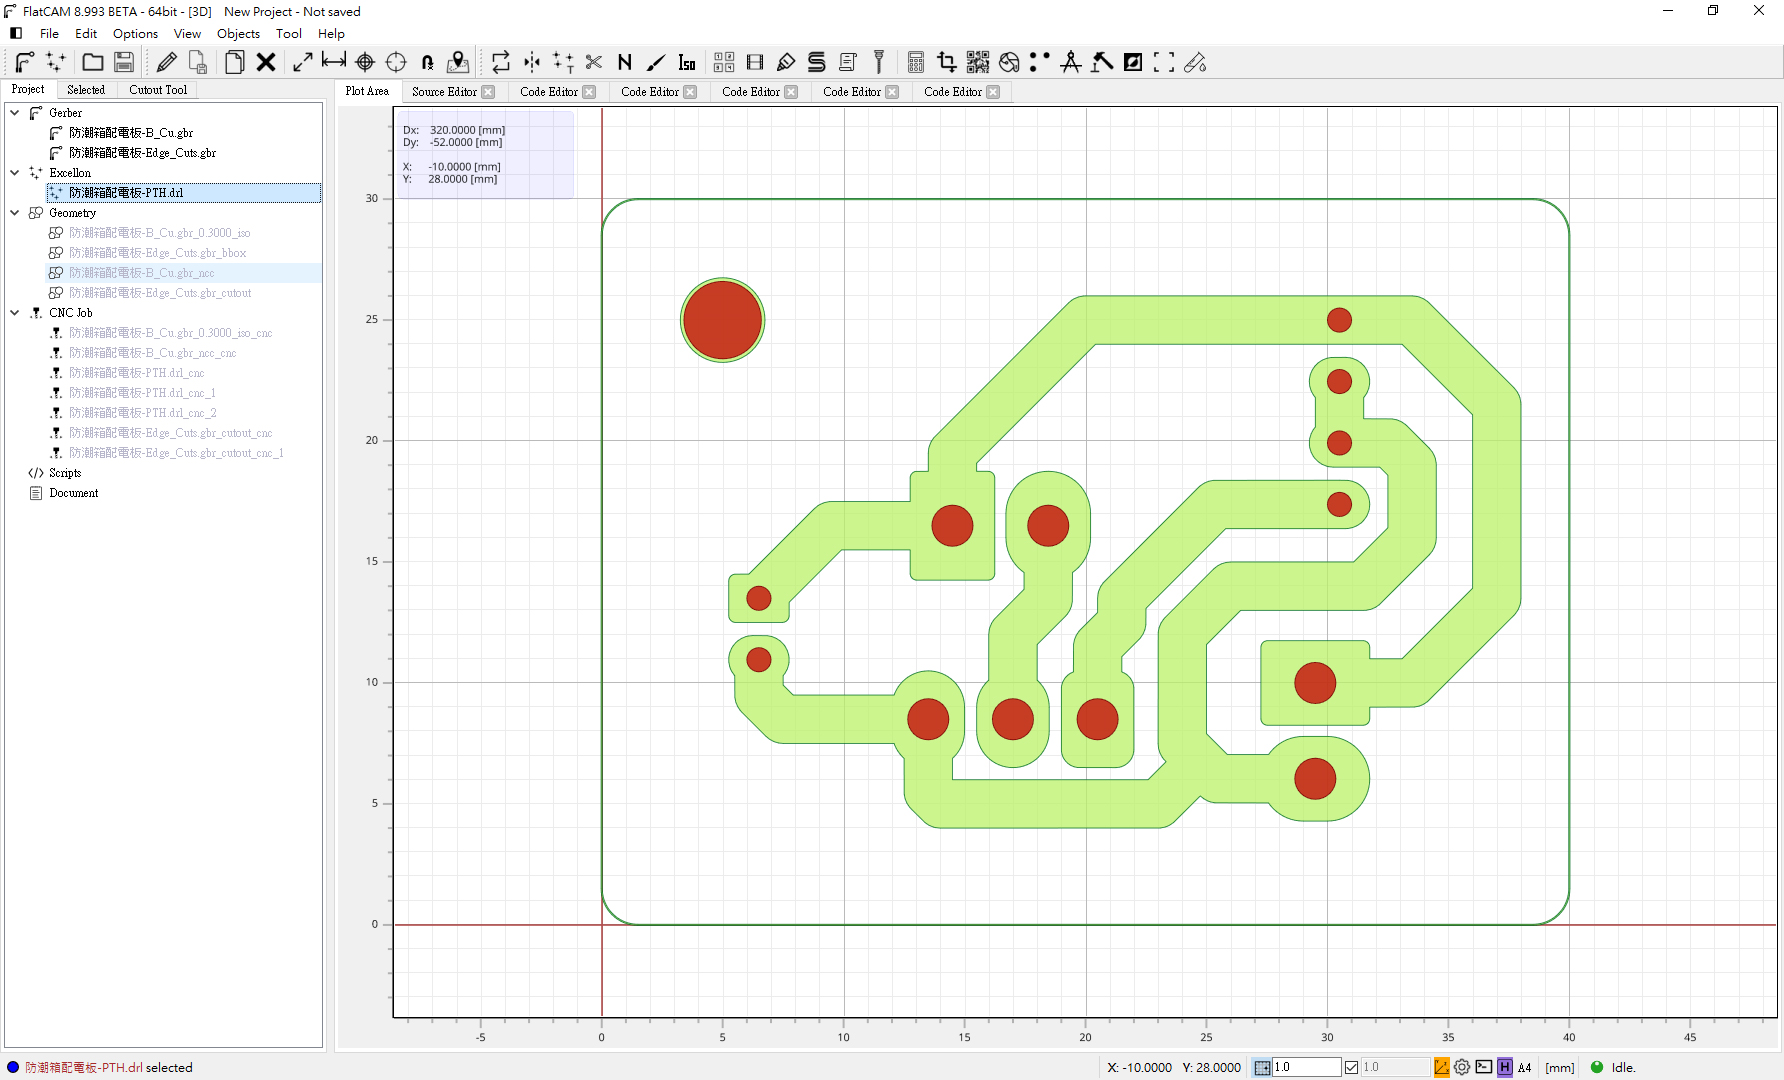The image size is (1784, 1080).
Task: Toggle the grid gap link checkbox
Action: coord(1351,1067)
